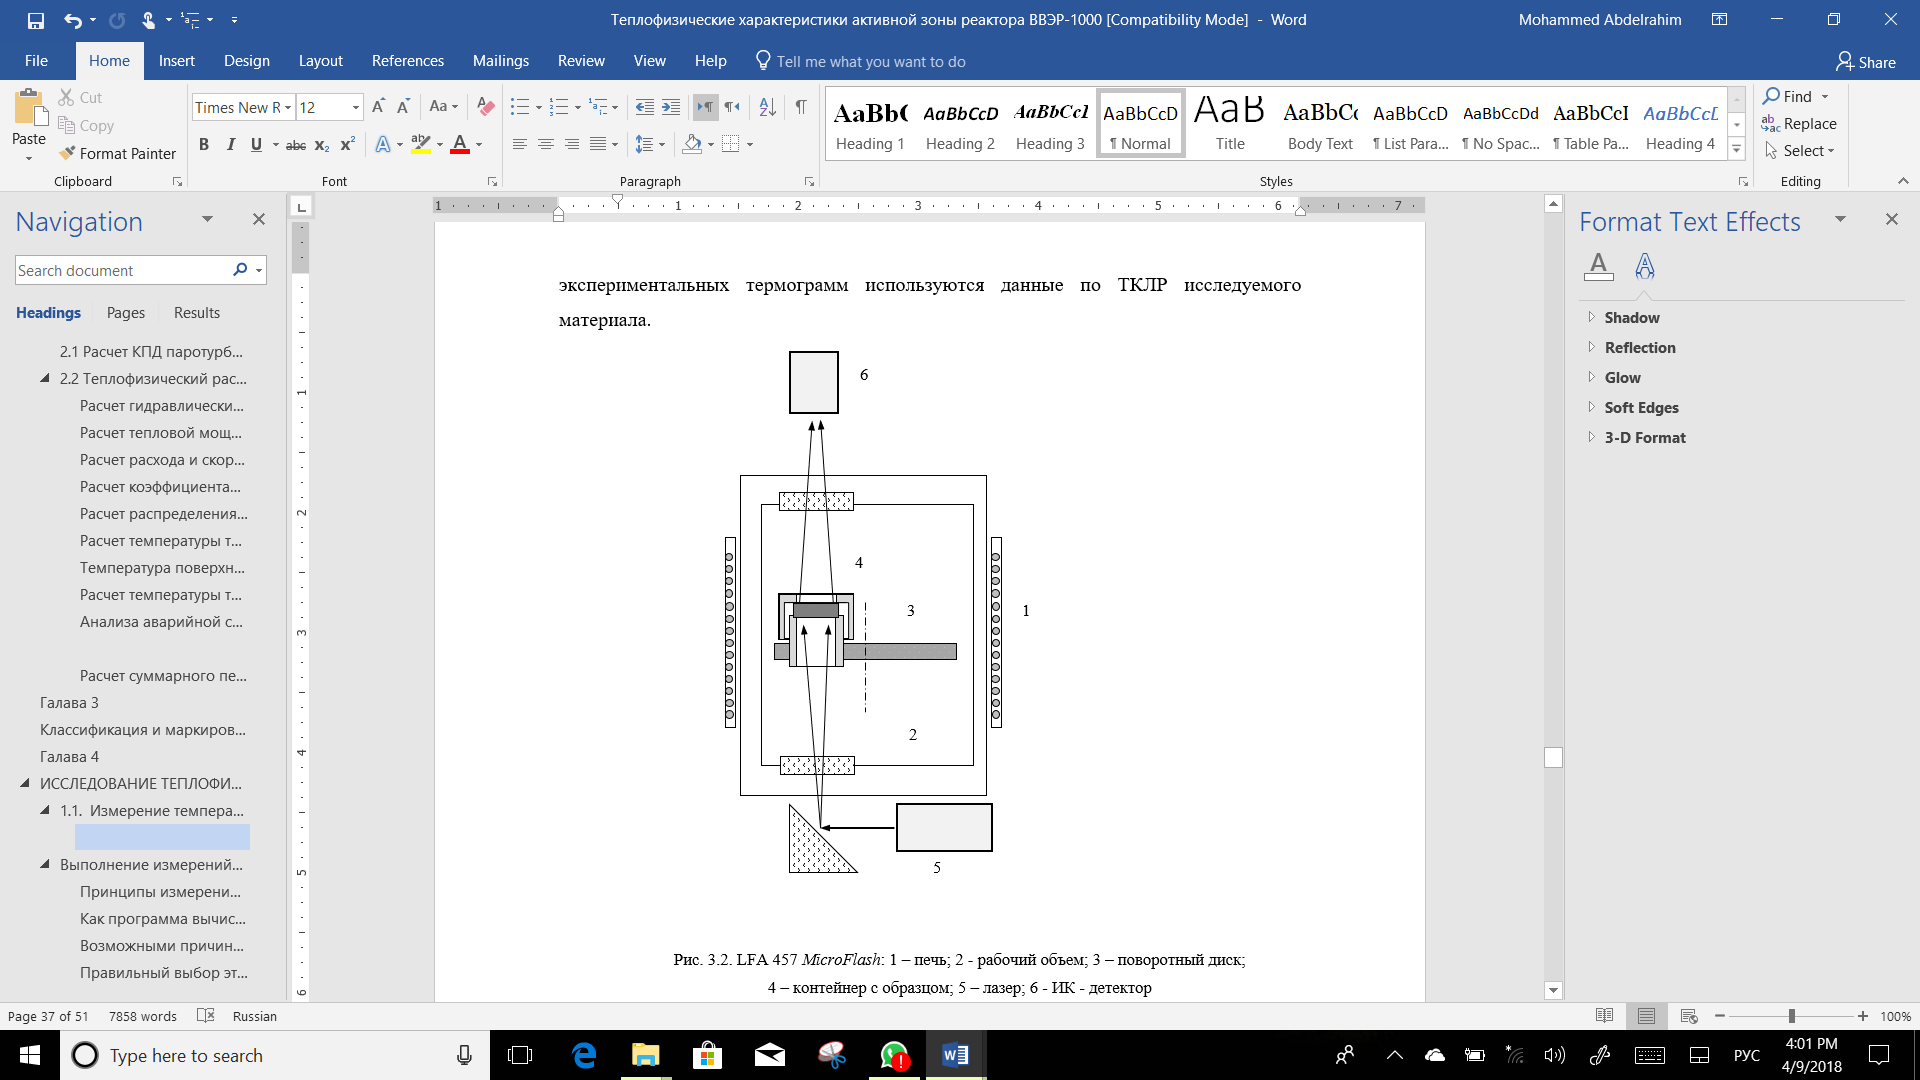Viewport: 1920px width, 1080px height.
Task: Apply the Heading 1 style
Action: point(870,124)
